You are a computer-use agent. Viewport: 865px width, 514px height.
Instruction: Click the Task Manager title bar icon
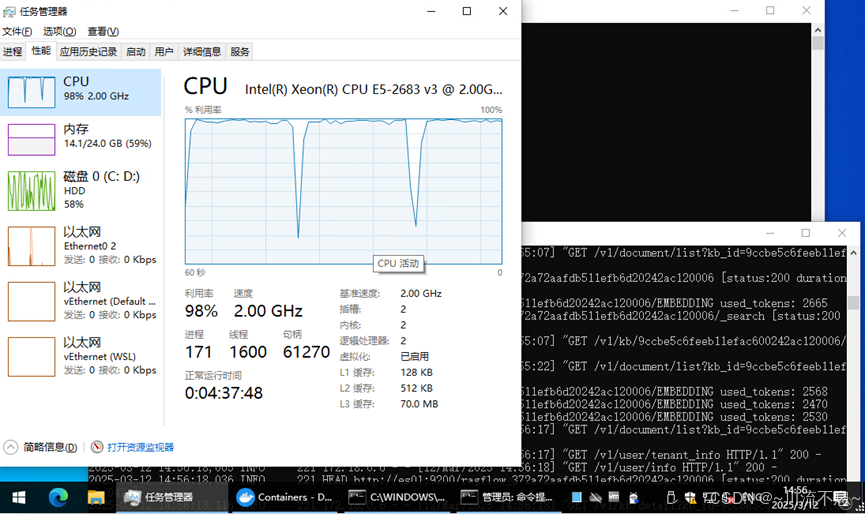point(9,11)
